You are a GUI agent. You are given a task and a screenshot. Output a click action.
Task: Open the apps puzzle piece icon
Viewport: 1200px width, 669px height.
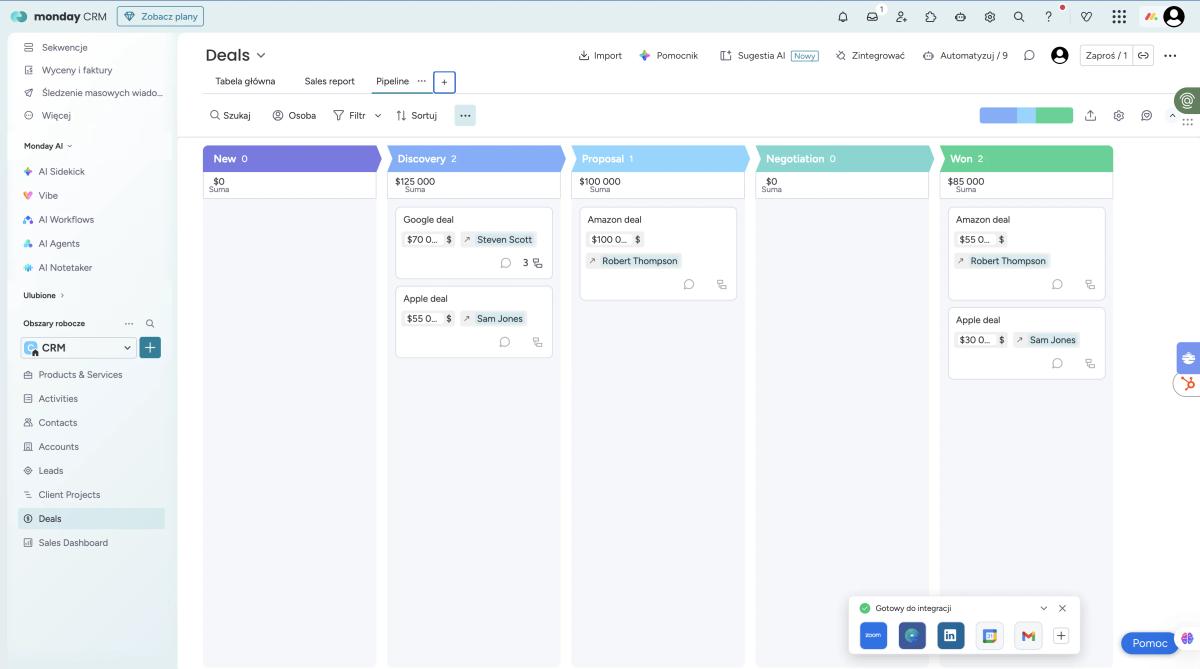click(x=931, y=16)
